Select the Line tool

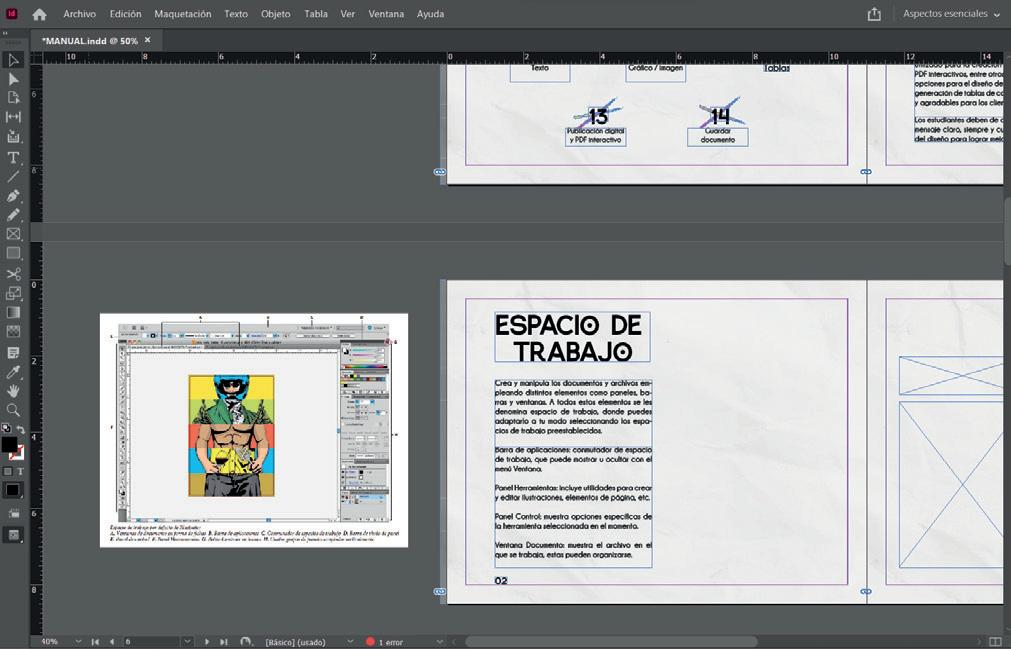point(13,177)
